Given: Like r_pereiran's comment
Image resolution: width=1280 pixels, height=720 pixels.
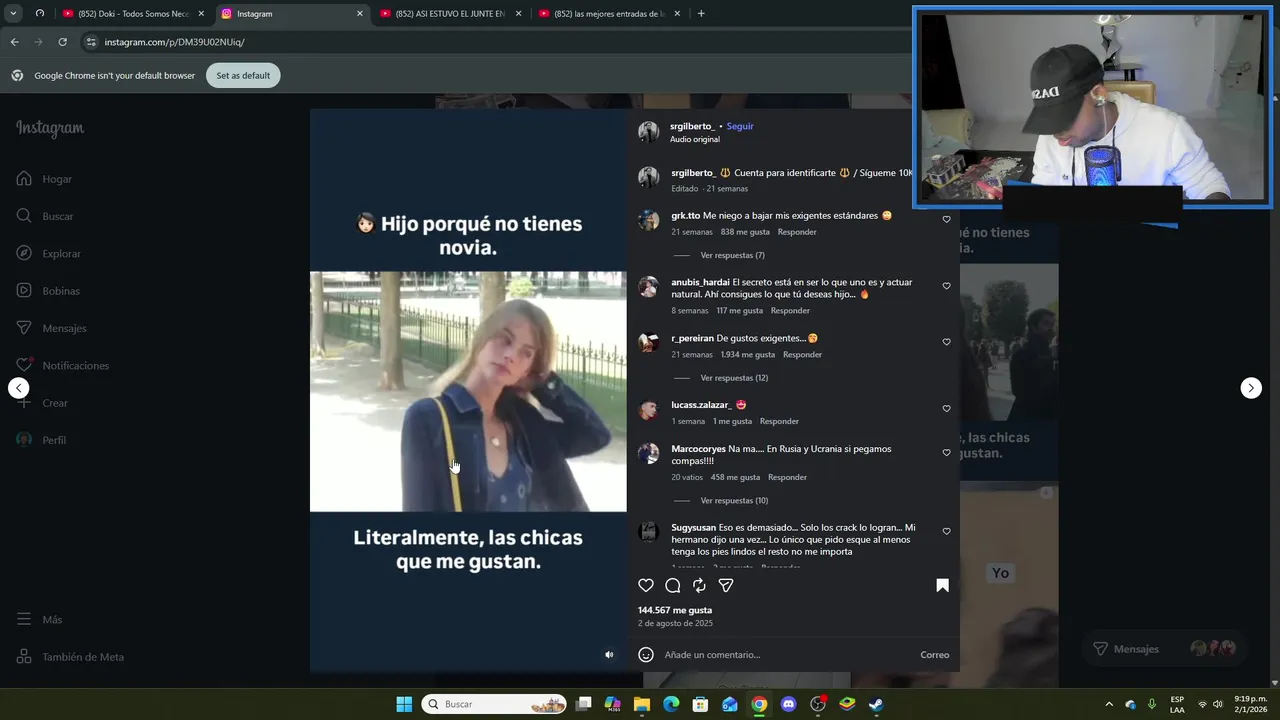Looking at the screenshot, I should [x=946, y=342].
